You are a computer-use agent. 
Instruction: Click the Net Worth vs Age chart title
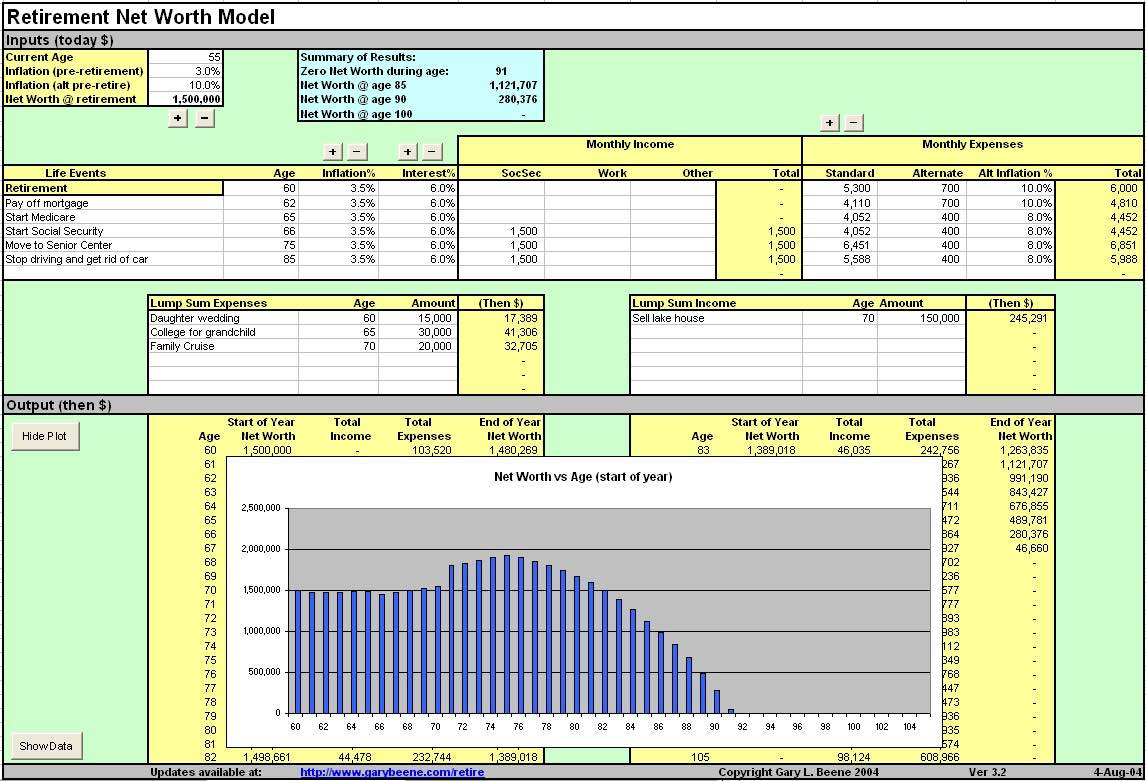[583, 477]
